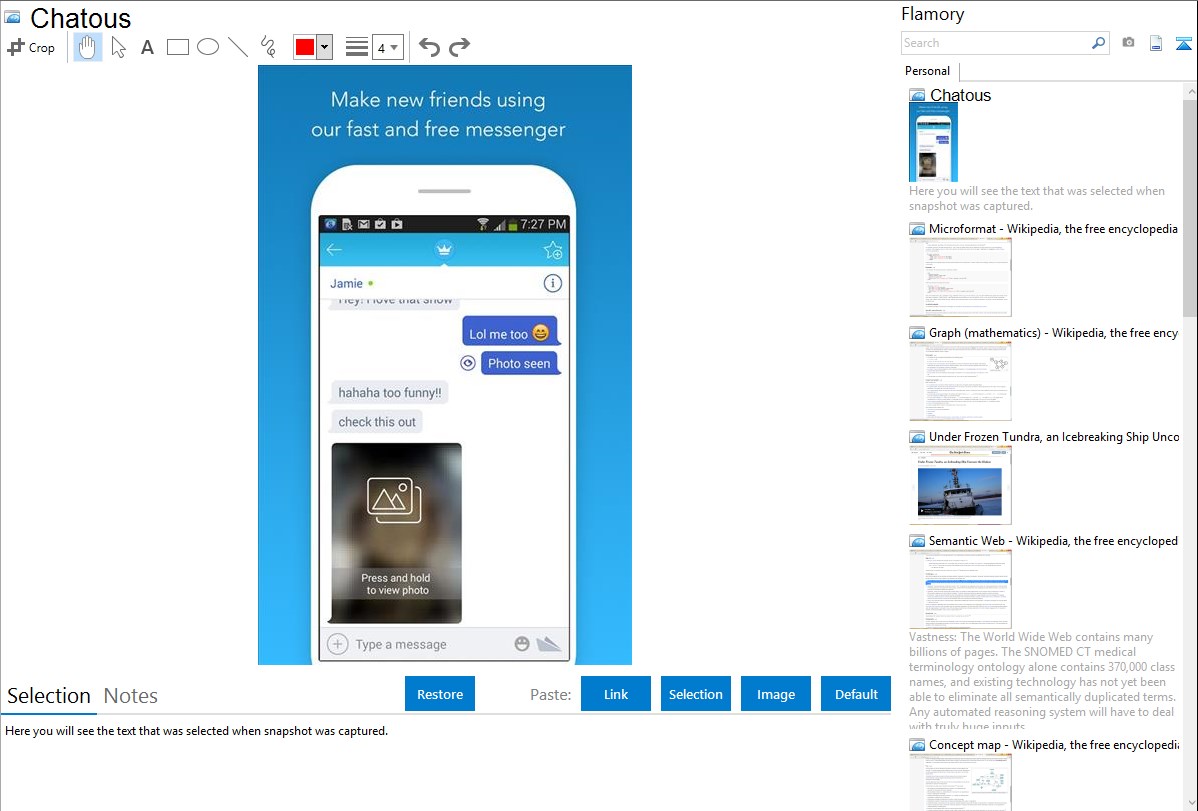Click the document page icon in Flamory
Viewport: 1198px width, 811px height.
(x=1156, y=43)
